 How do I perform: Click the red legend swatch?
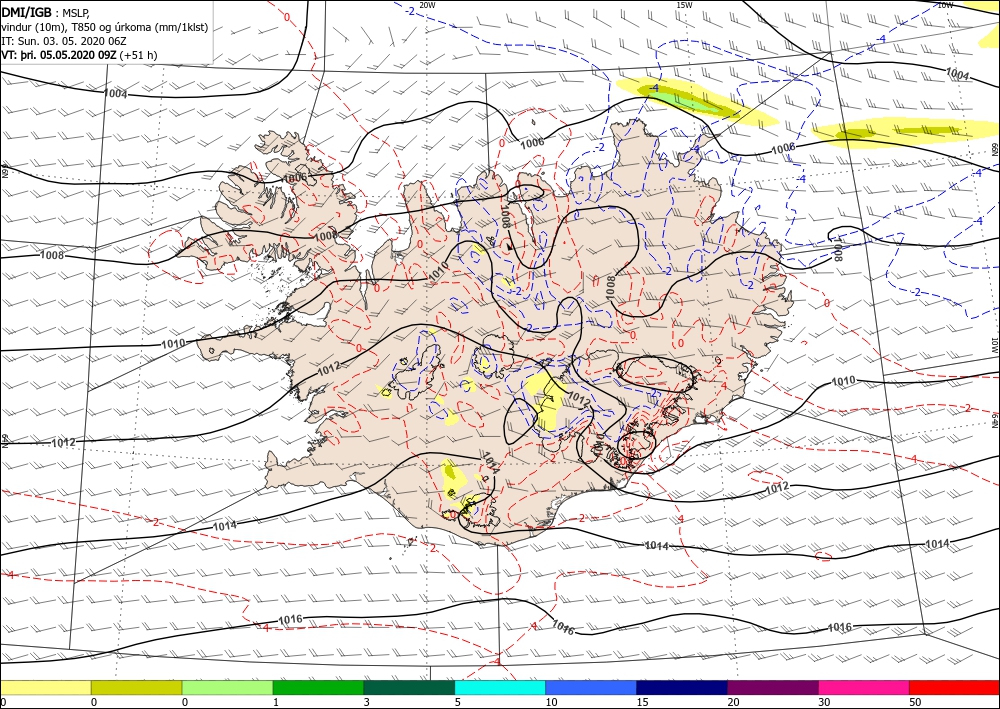(x=955, y=687)
